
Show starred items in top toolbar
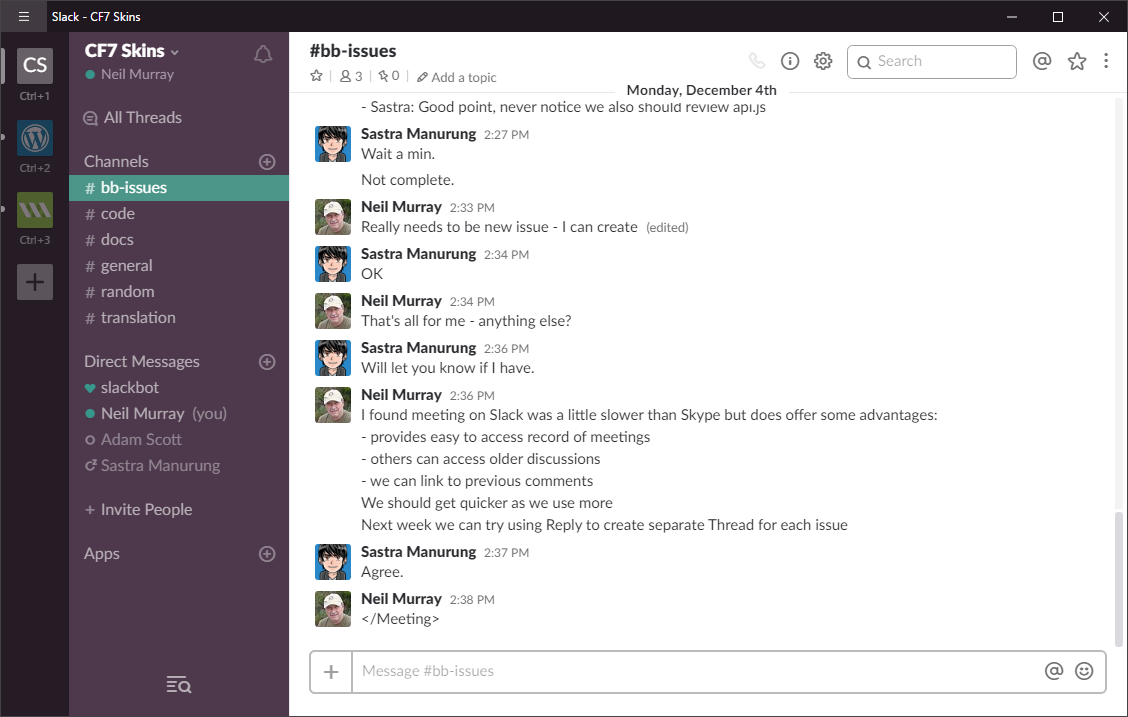(1077, 61)
